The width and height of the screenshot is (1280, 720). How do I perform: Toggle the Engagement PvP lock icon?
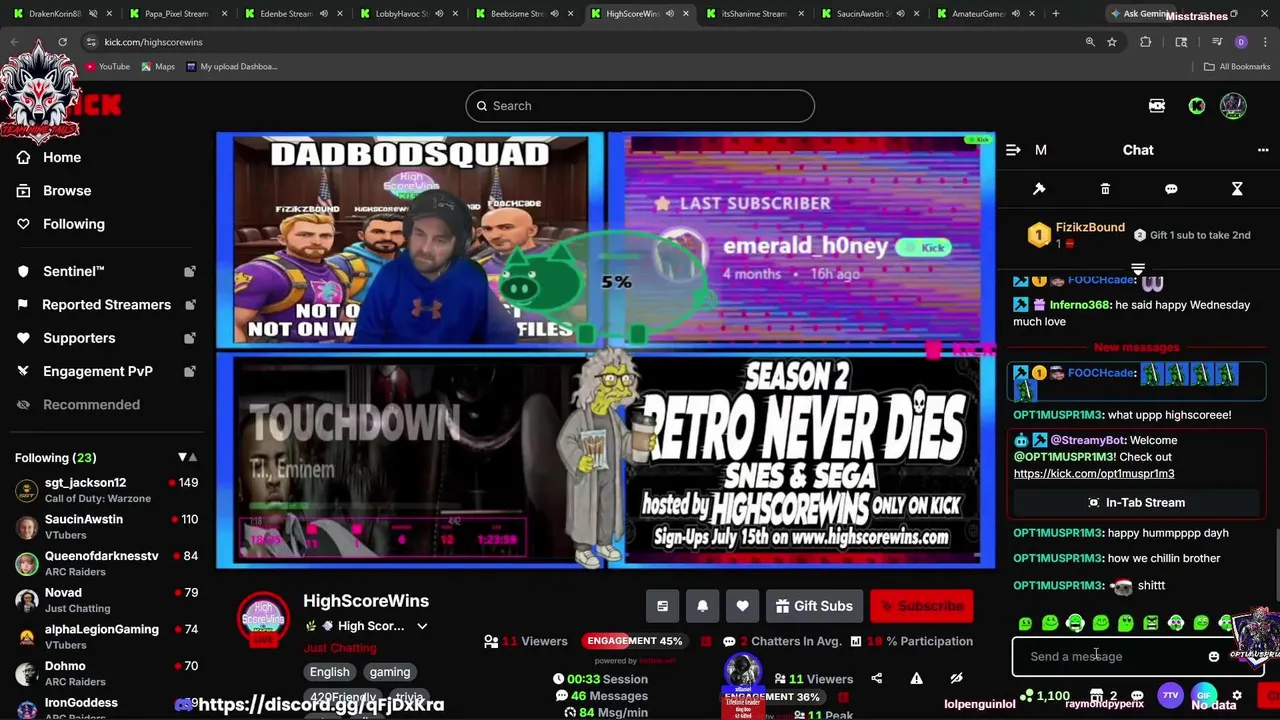[190, 371]
